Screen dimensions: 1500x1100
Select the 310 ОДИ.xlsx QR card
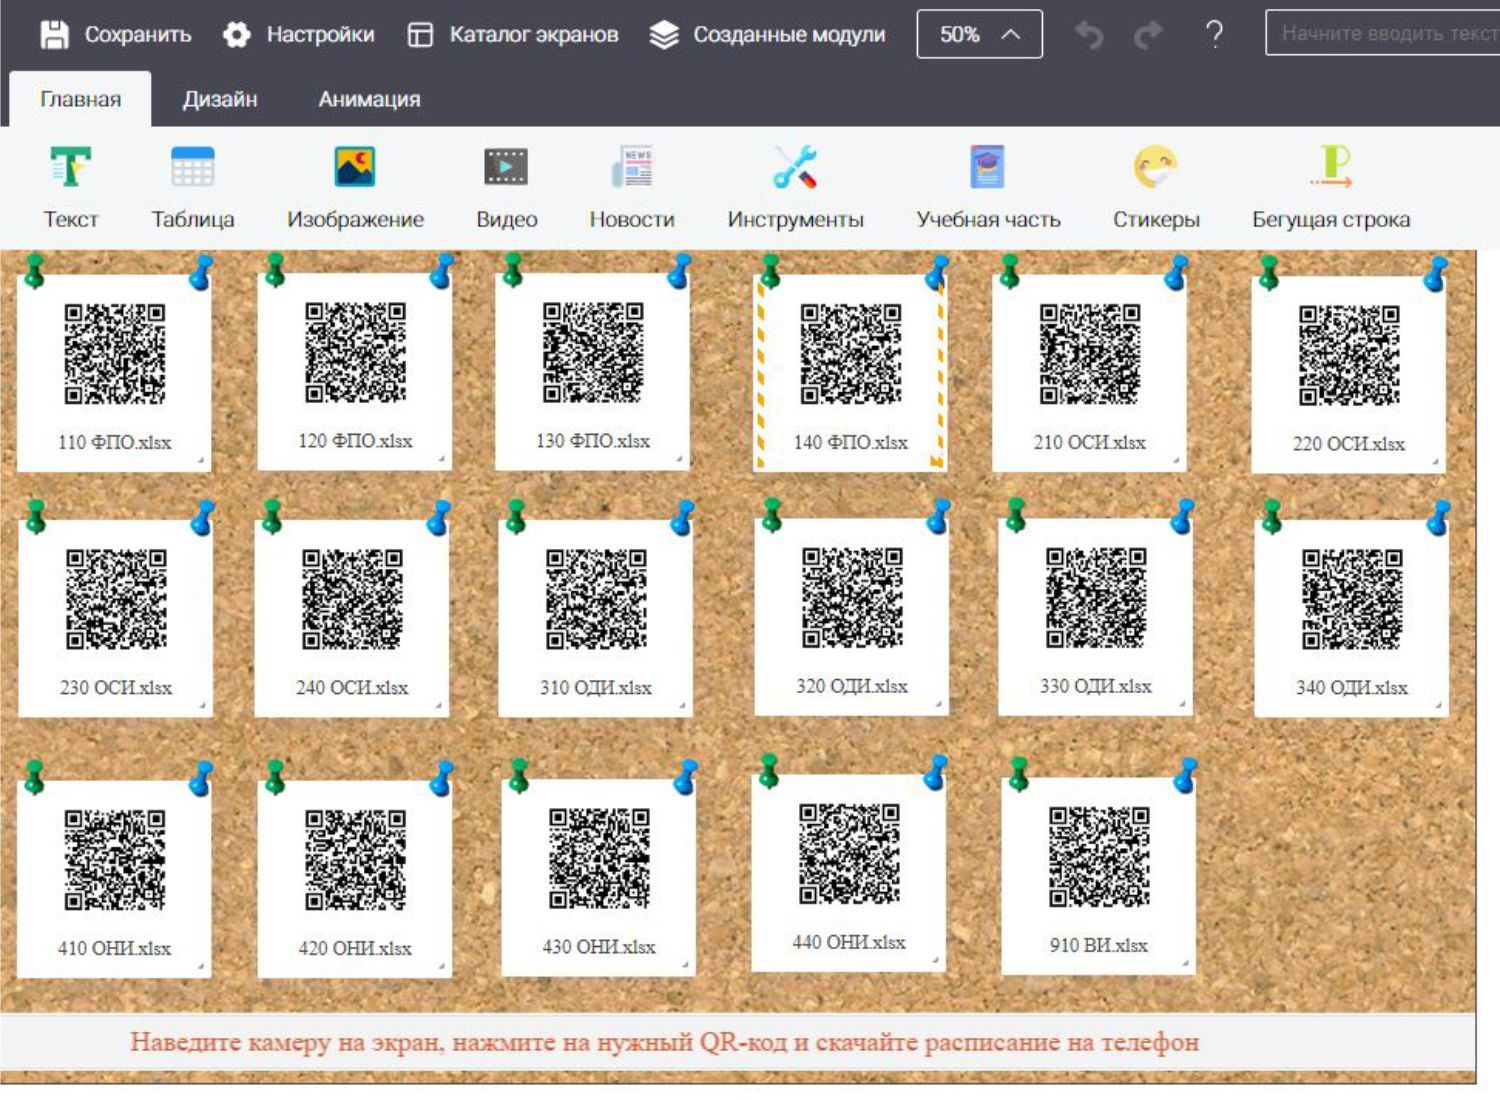pyautogui.click(x=595, y=618)
